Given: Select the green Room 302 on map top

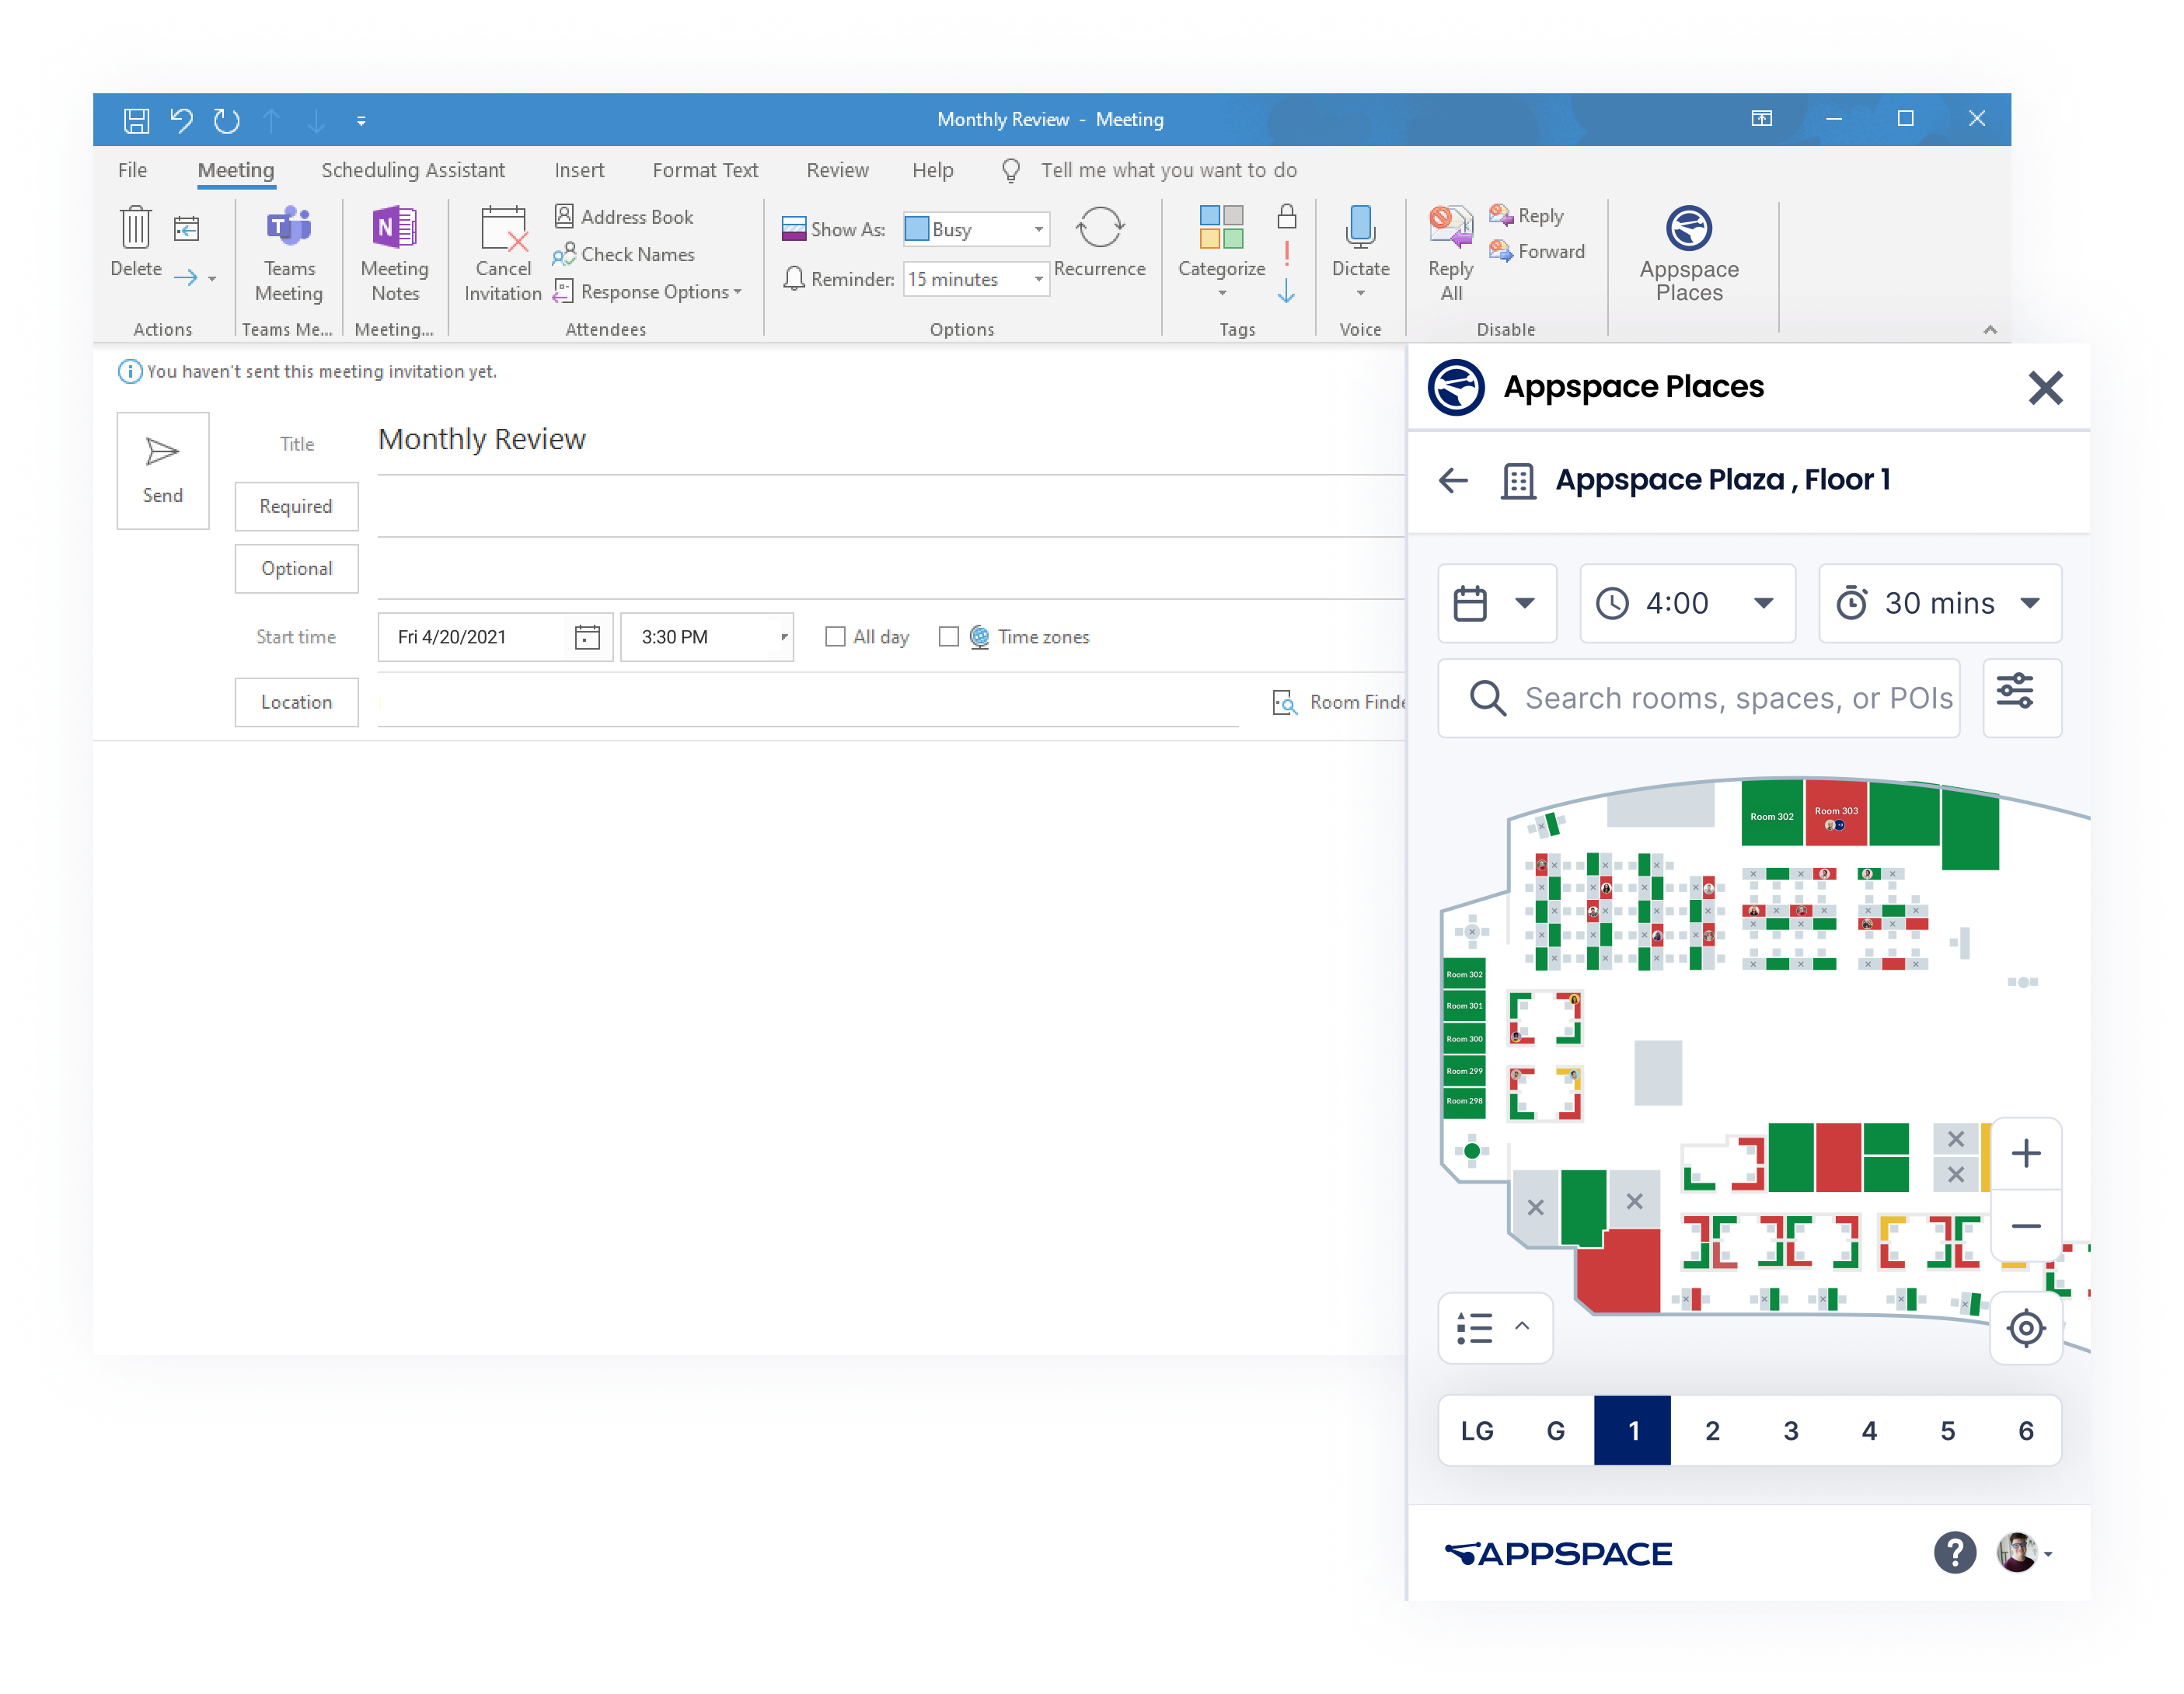Looking at the screenshot, I should tap(1772, 814).
